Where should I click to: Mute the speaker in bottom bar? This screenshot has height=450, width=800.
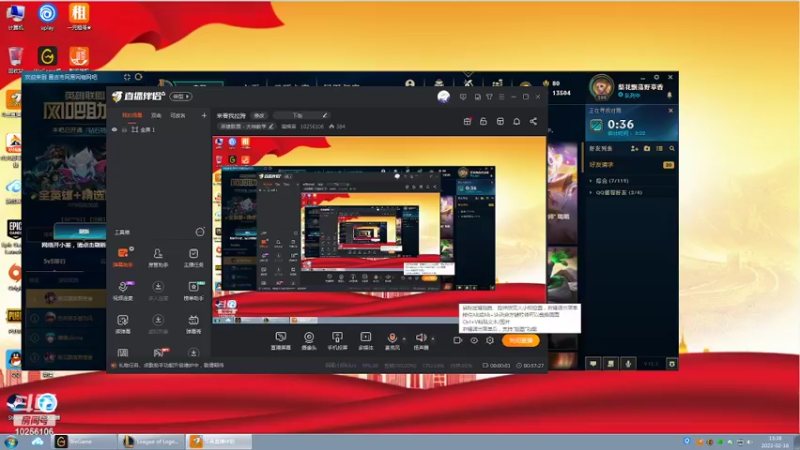(421, 341)
